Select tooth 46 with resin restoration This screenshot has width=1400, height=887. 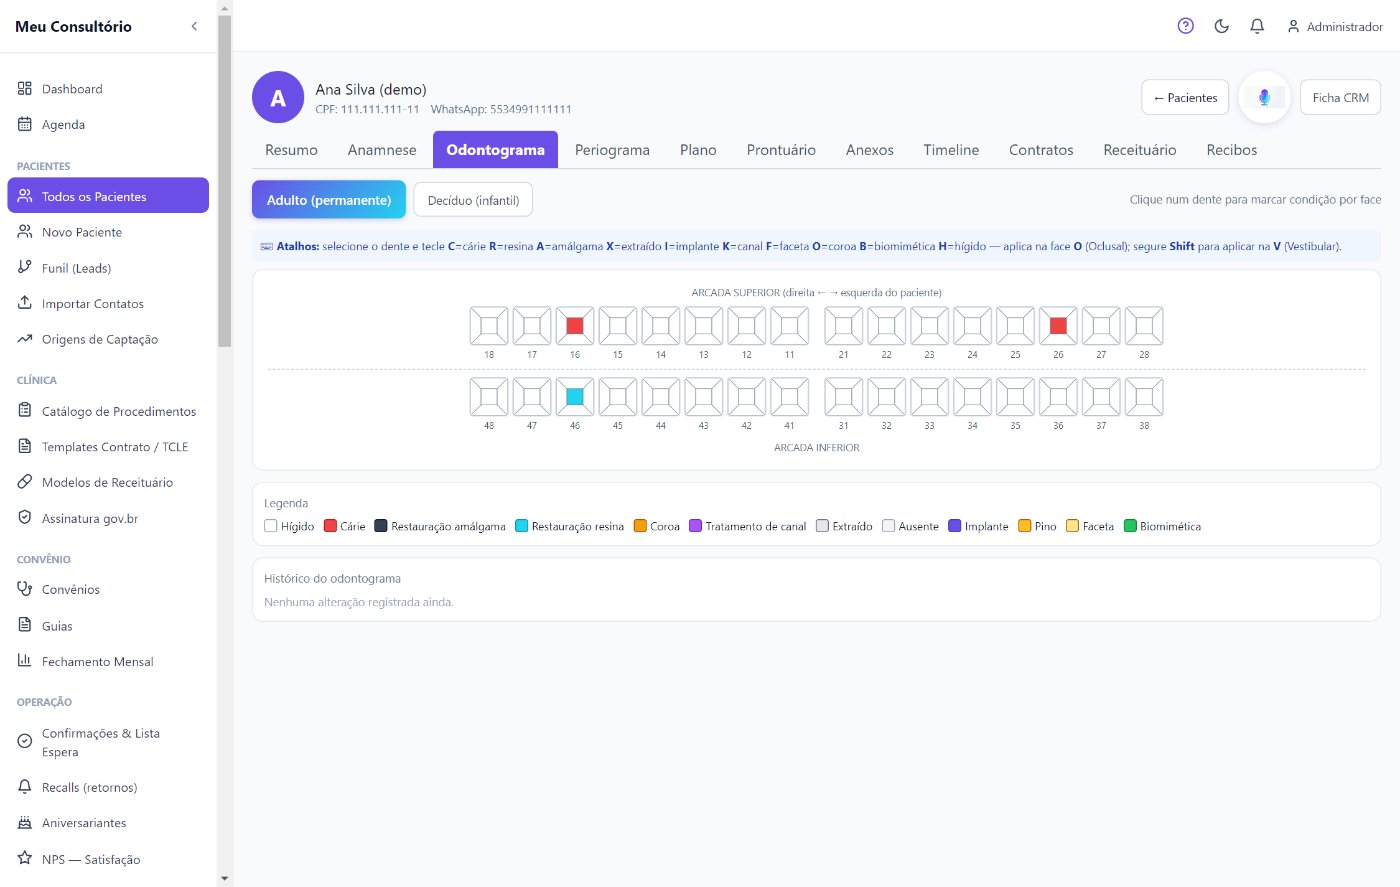[x=575, y=397]
